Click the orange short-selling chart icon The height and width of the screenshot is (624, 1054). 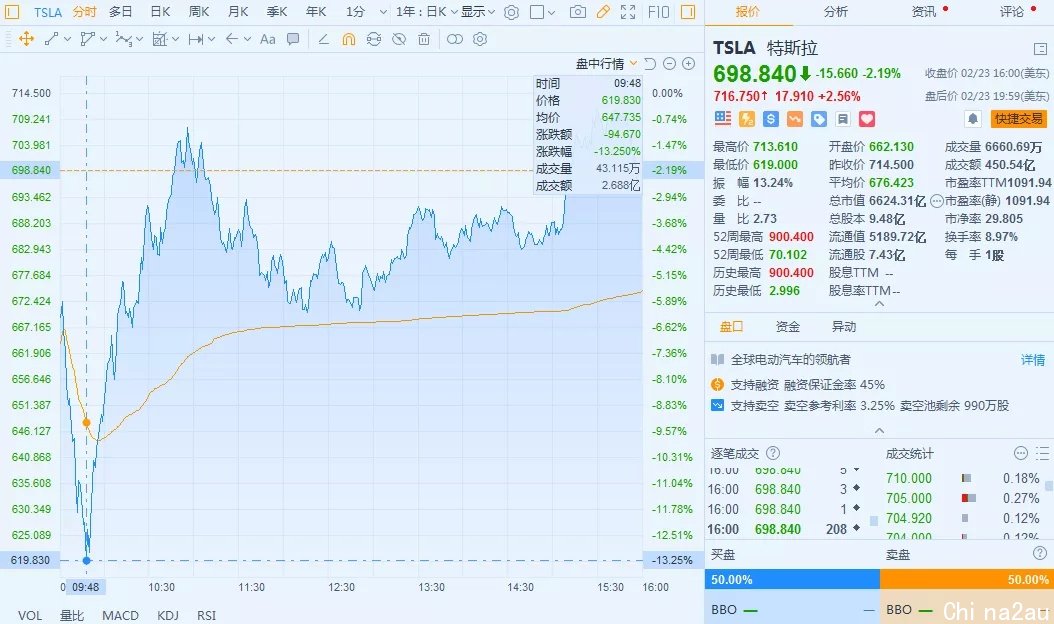click(x=795, y=119)
